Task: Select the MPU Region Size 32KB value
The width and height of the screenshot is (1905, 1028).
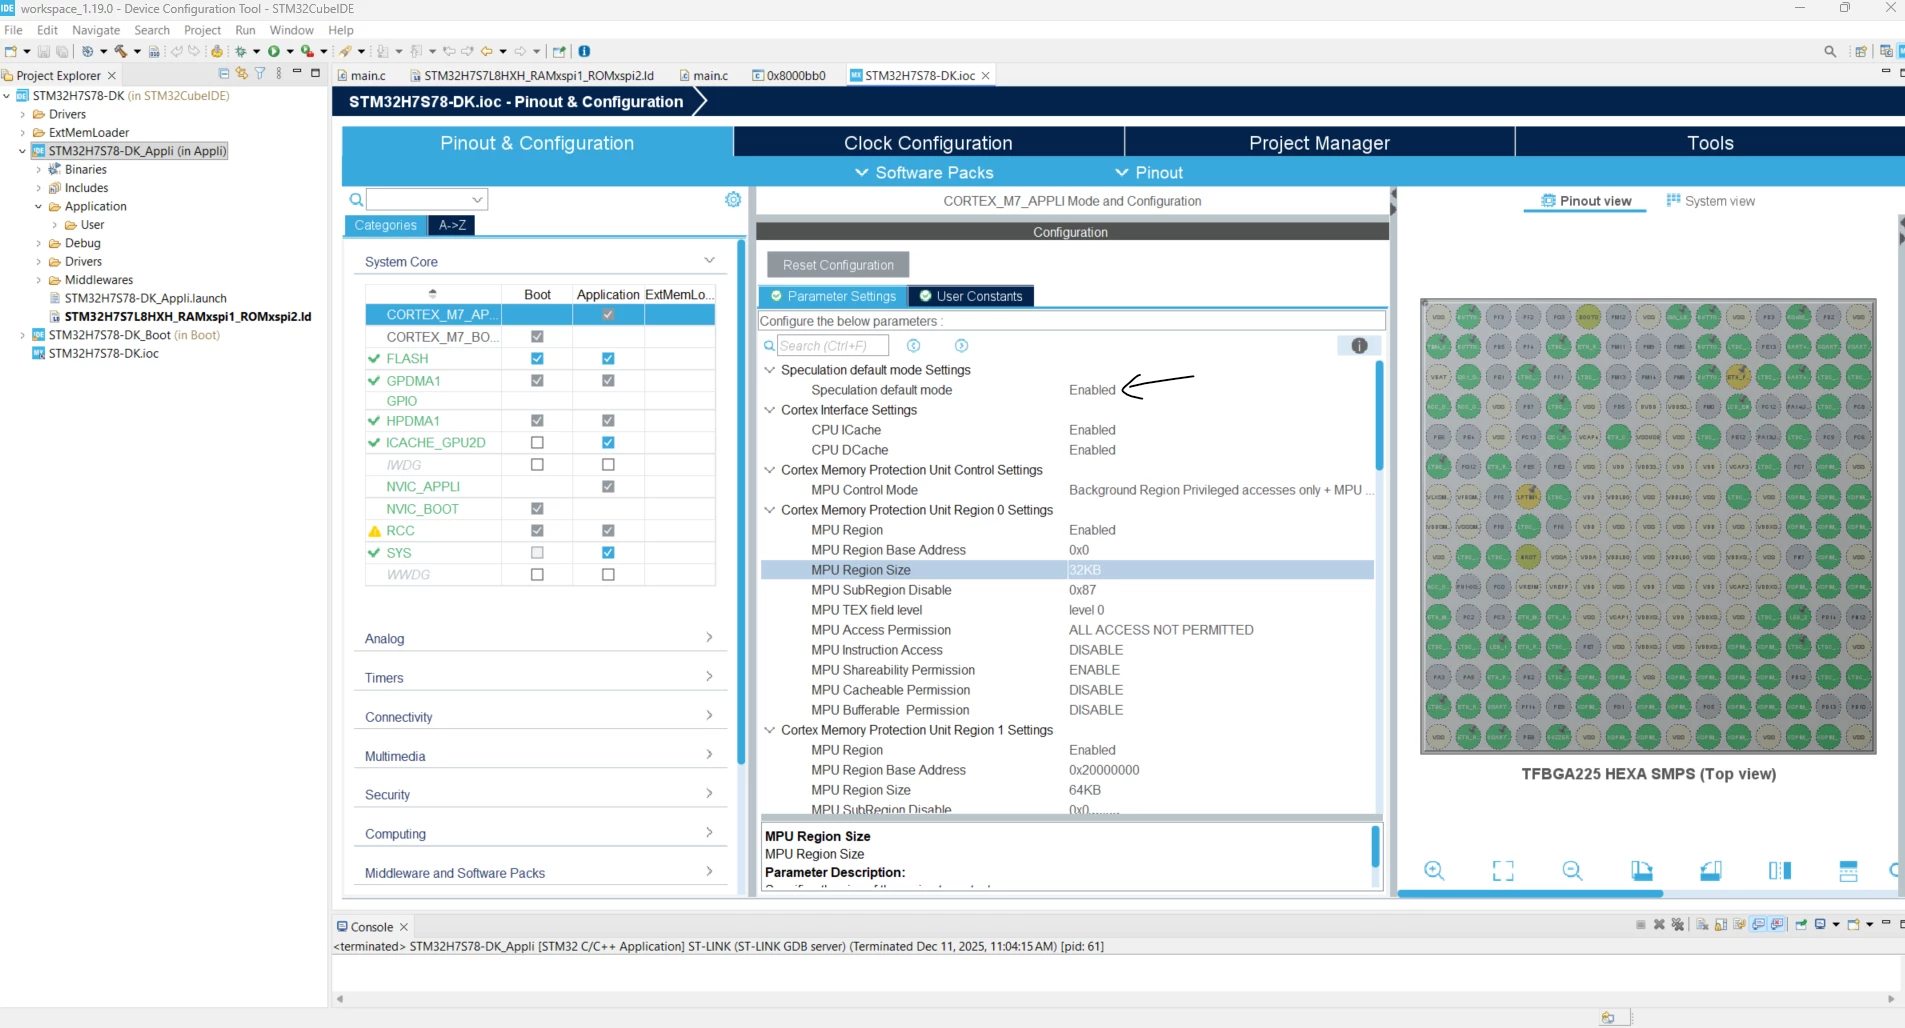Action: pos(1085,570)
